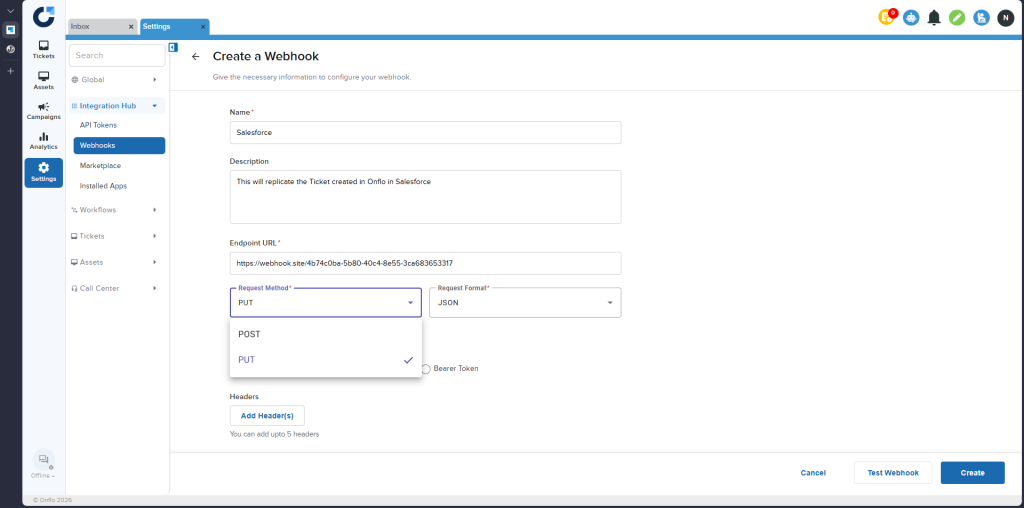Image resolution: width=1024 pixels, height=508 pixels.
Task: Expand the Workflows settings group
Action: [117, 210]
